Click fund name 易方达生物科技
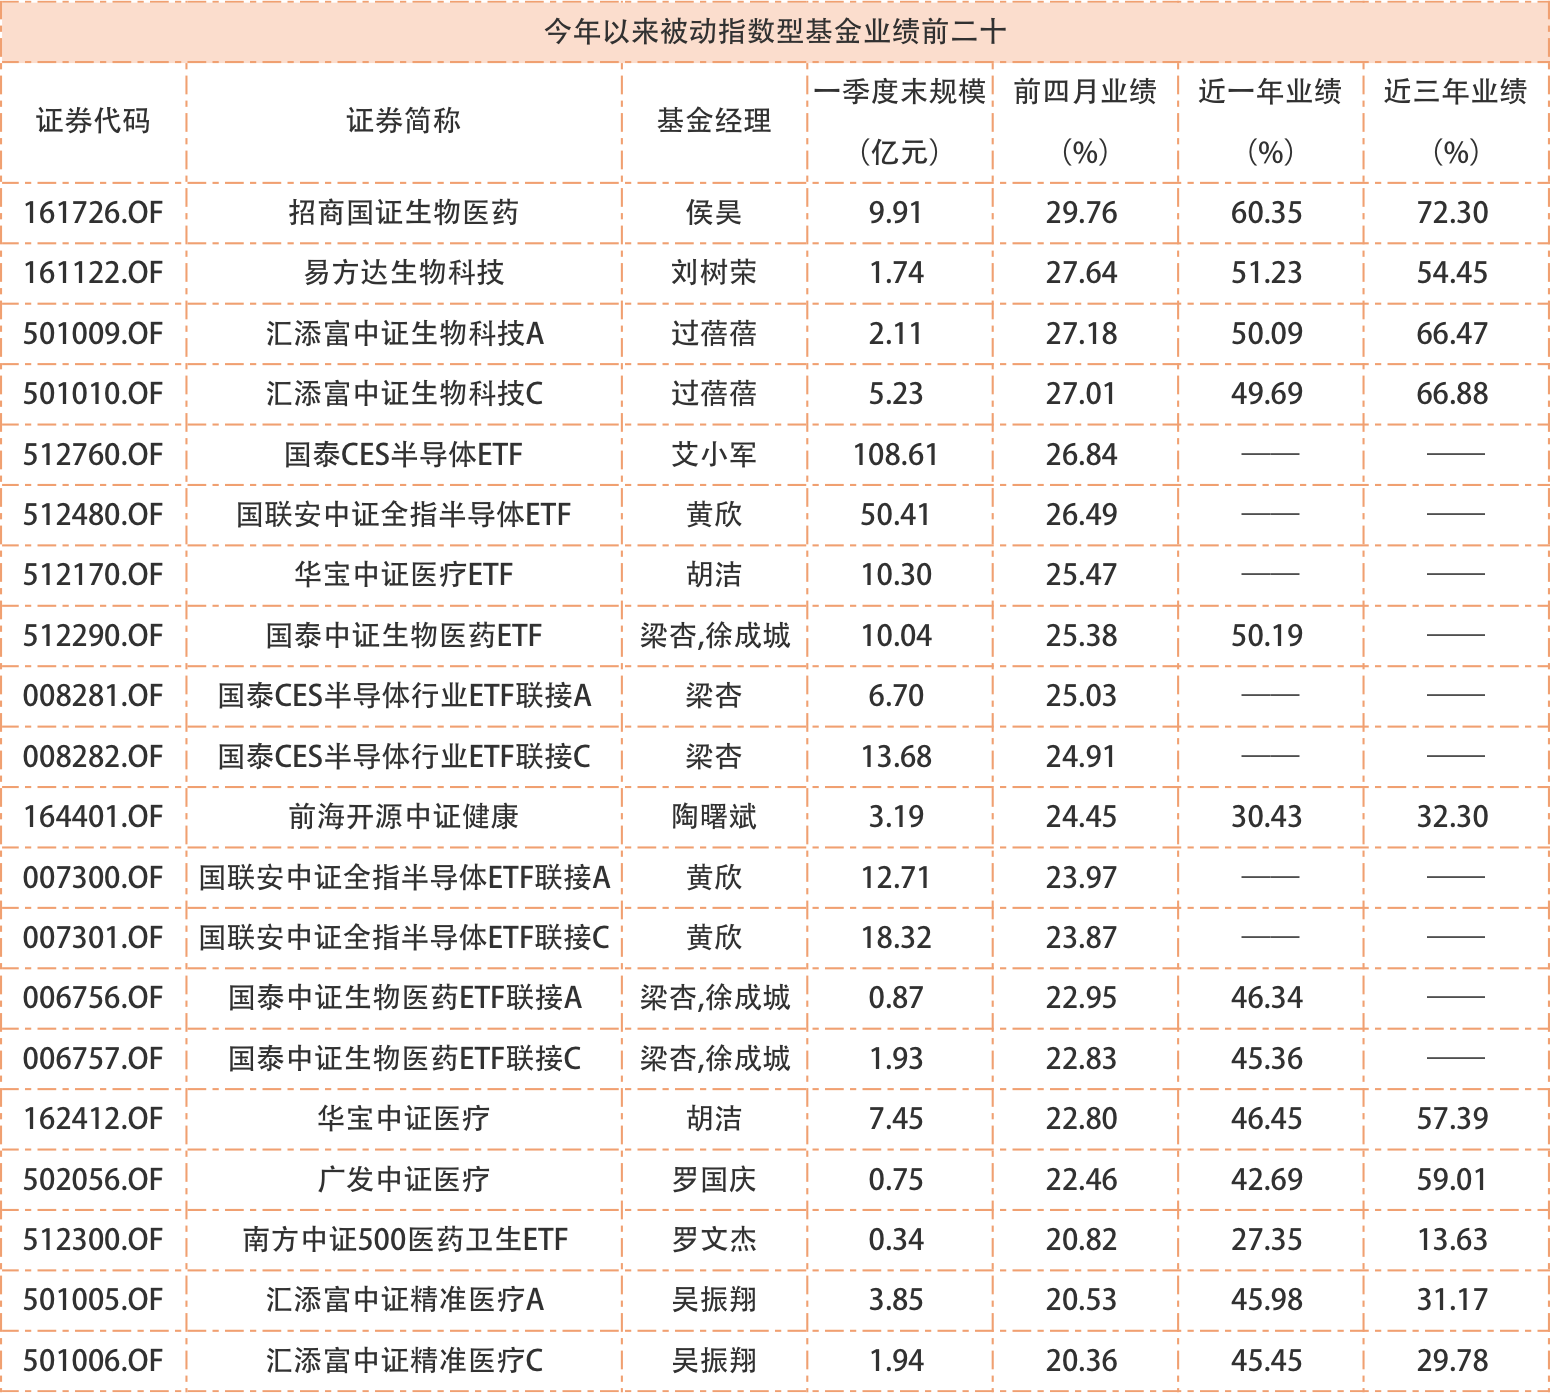Viewport: 1550px width, 1393px height. 403,273
